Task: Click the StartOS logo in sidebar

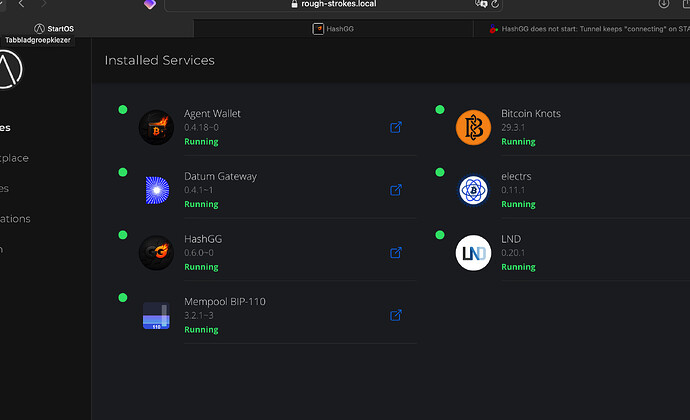Action: pos(9,69)
